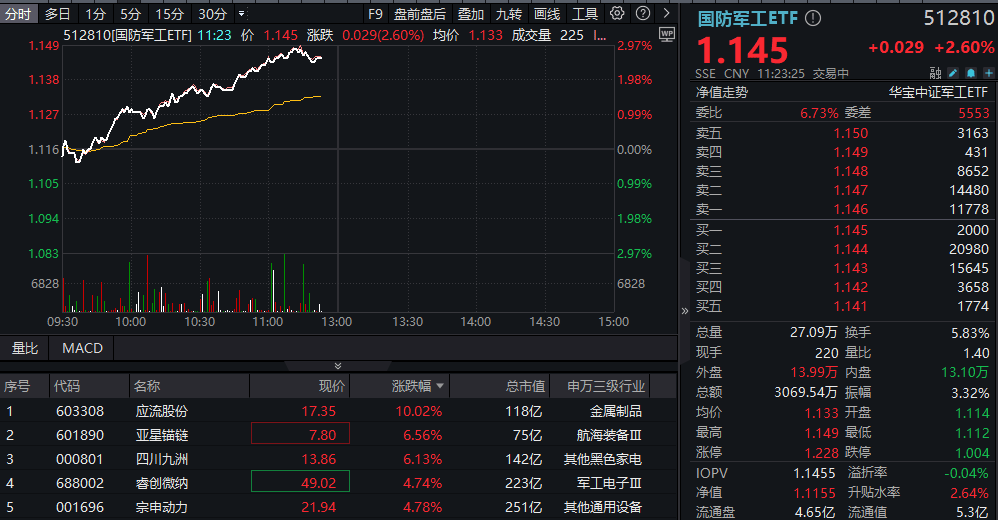This screenshot has width=998, height=520.
Task: Click 买五 bid price 1.141
Action: pyautogui.click(x=851, y=307)
